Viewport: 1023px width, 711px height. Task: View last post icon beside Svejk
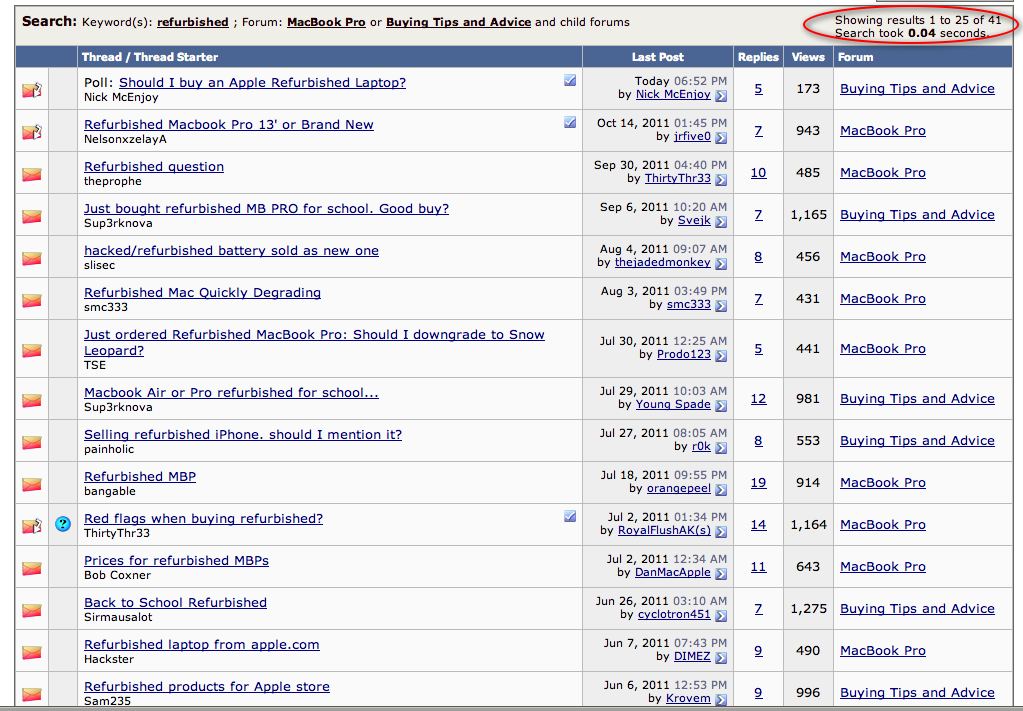(x=721, y=222)
